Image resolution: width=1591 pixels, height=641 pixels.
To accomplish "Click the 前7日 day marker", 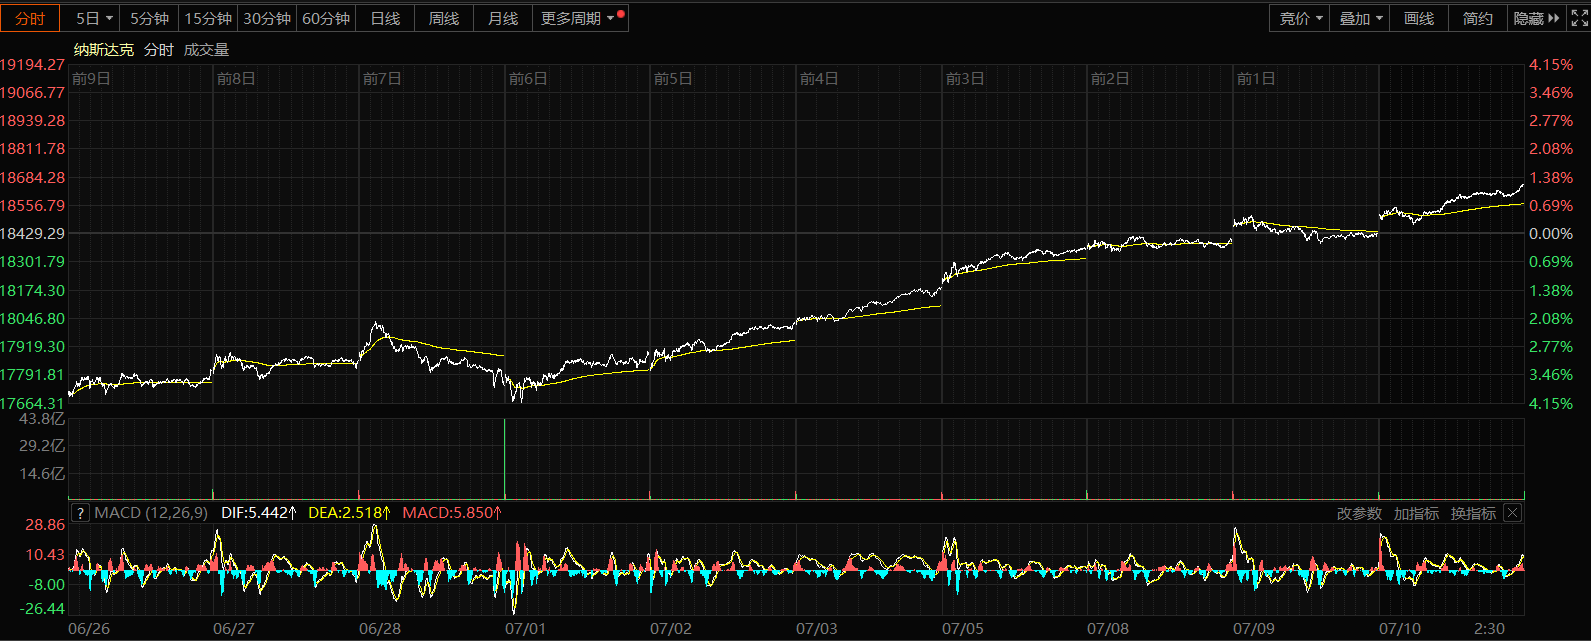I will point(382,79).
